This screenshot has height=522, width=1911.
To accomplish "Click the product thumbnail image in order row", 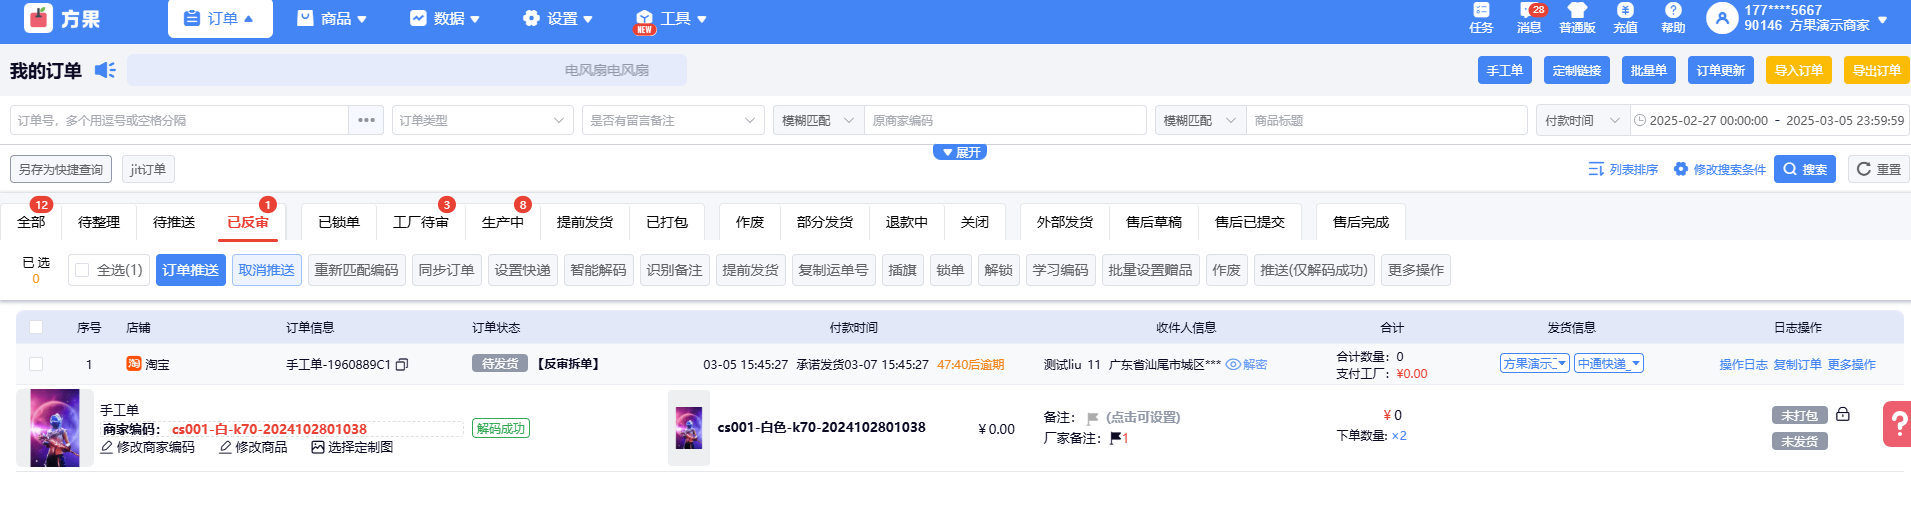I will point(55,428).
